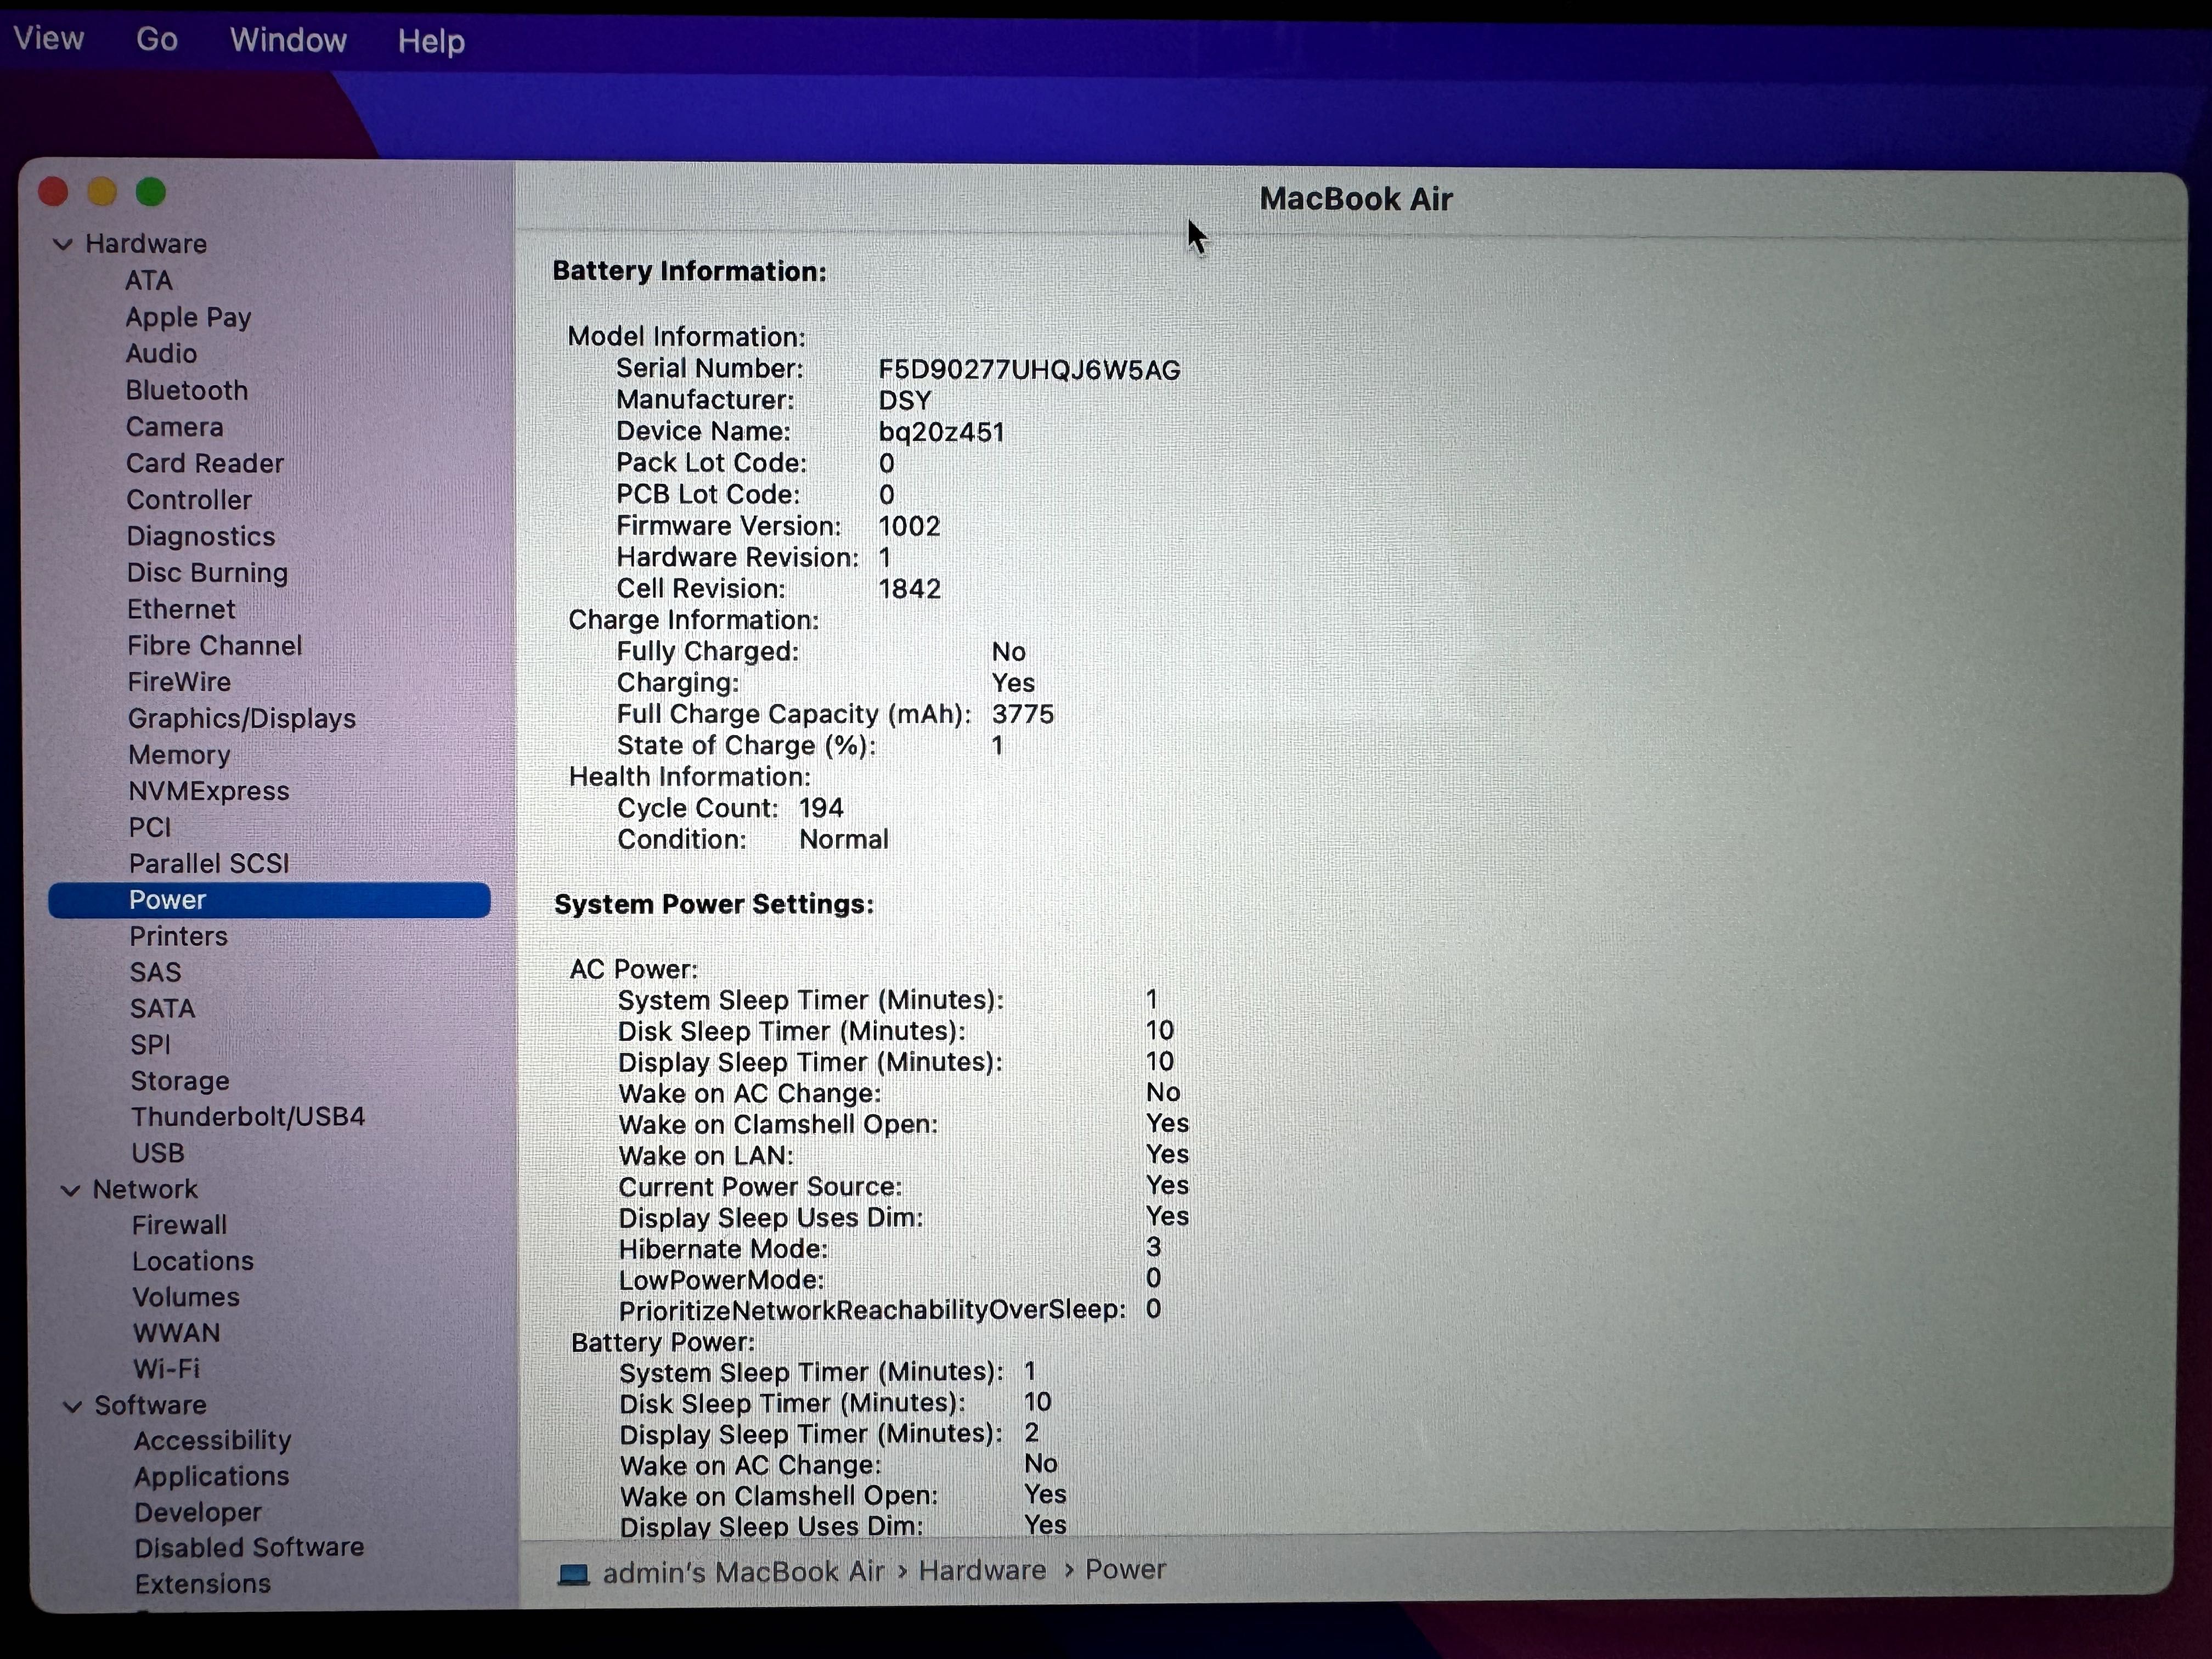The image size is (2212, 1659).
Task: Select Parallel SCSI in the sidebar
Action: 209,864
